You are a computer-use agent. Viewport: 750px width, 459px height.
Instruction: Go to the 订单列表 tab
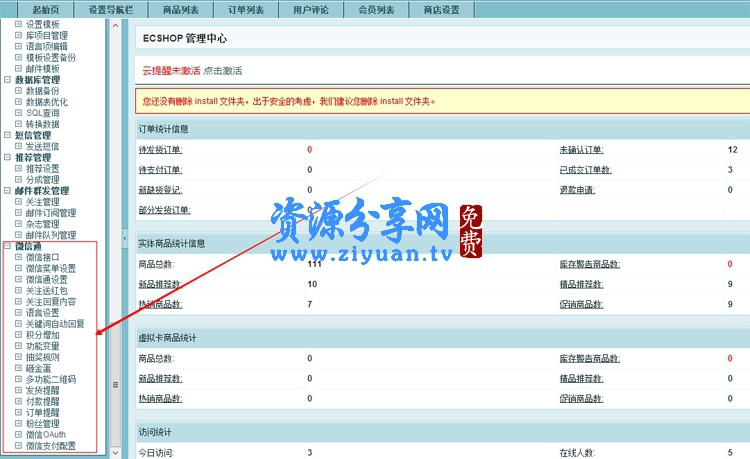tap(246, 10)
